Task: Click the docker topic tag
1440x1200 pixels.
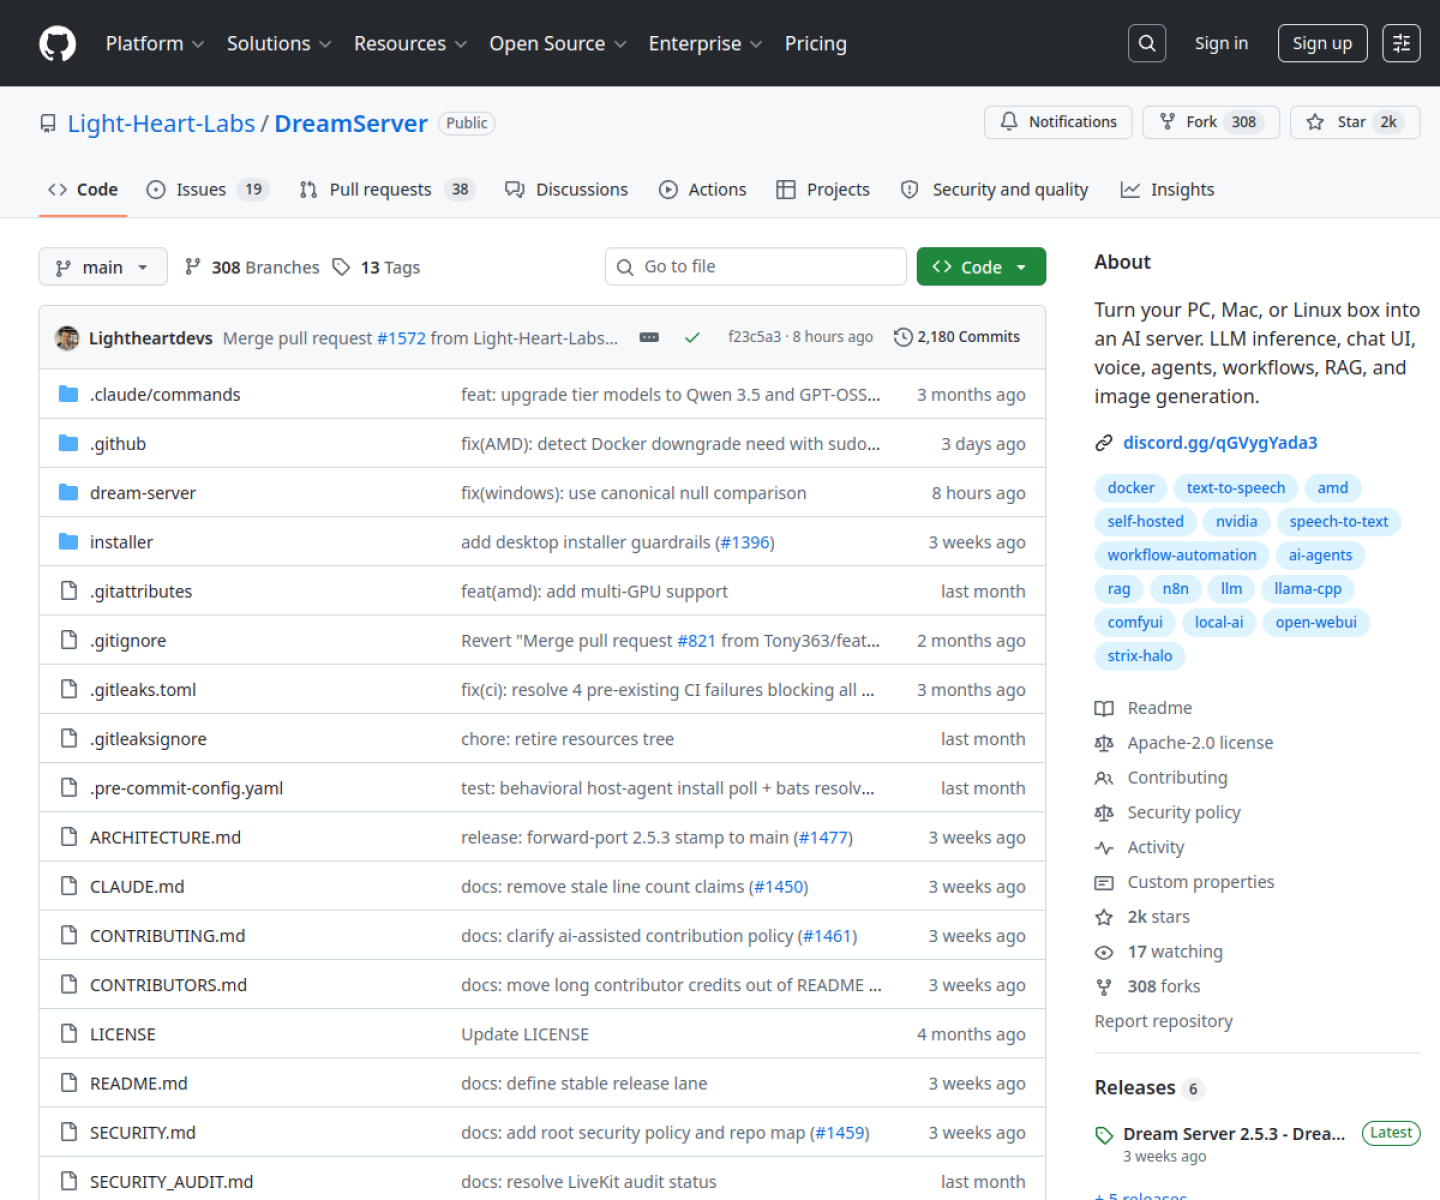Action: 1131,488
